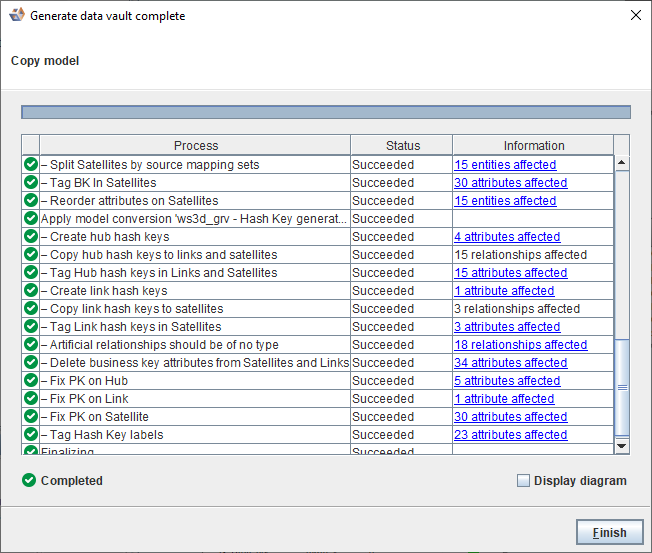Open the '18 relationships affected' link

point(520,345)
